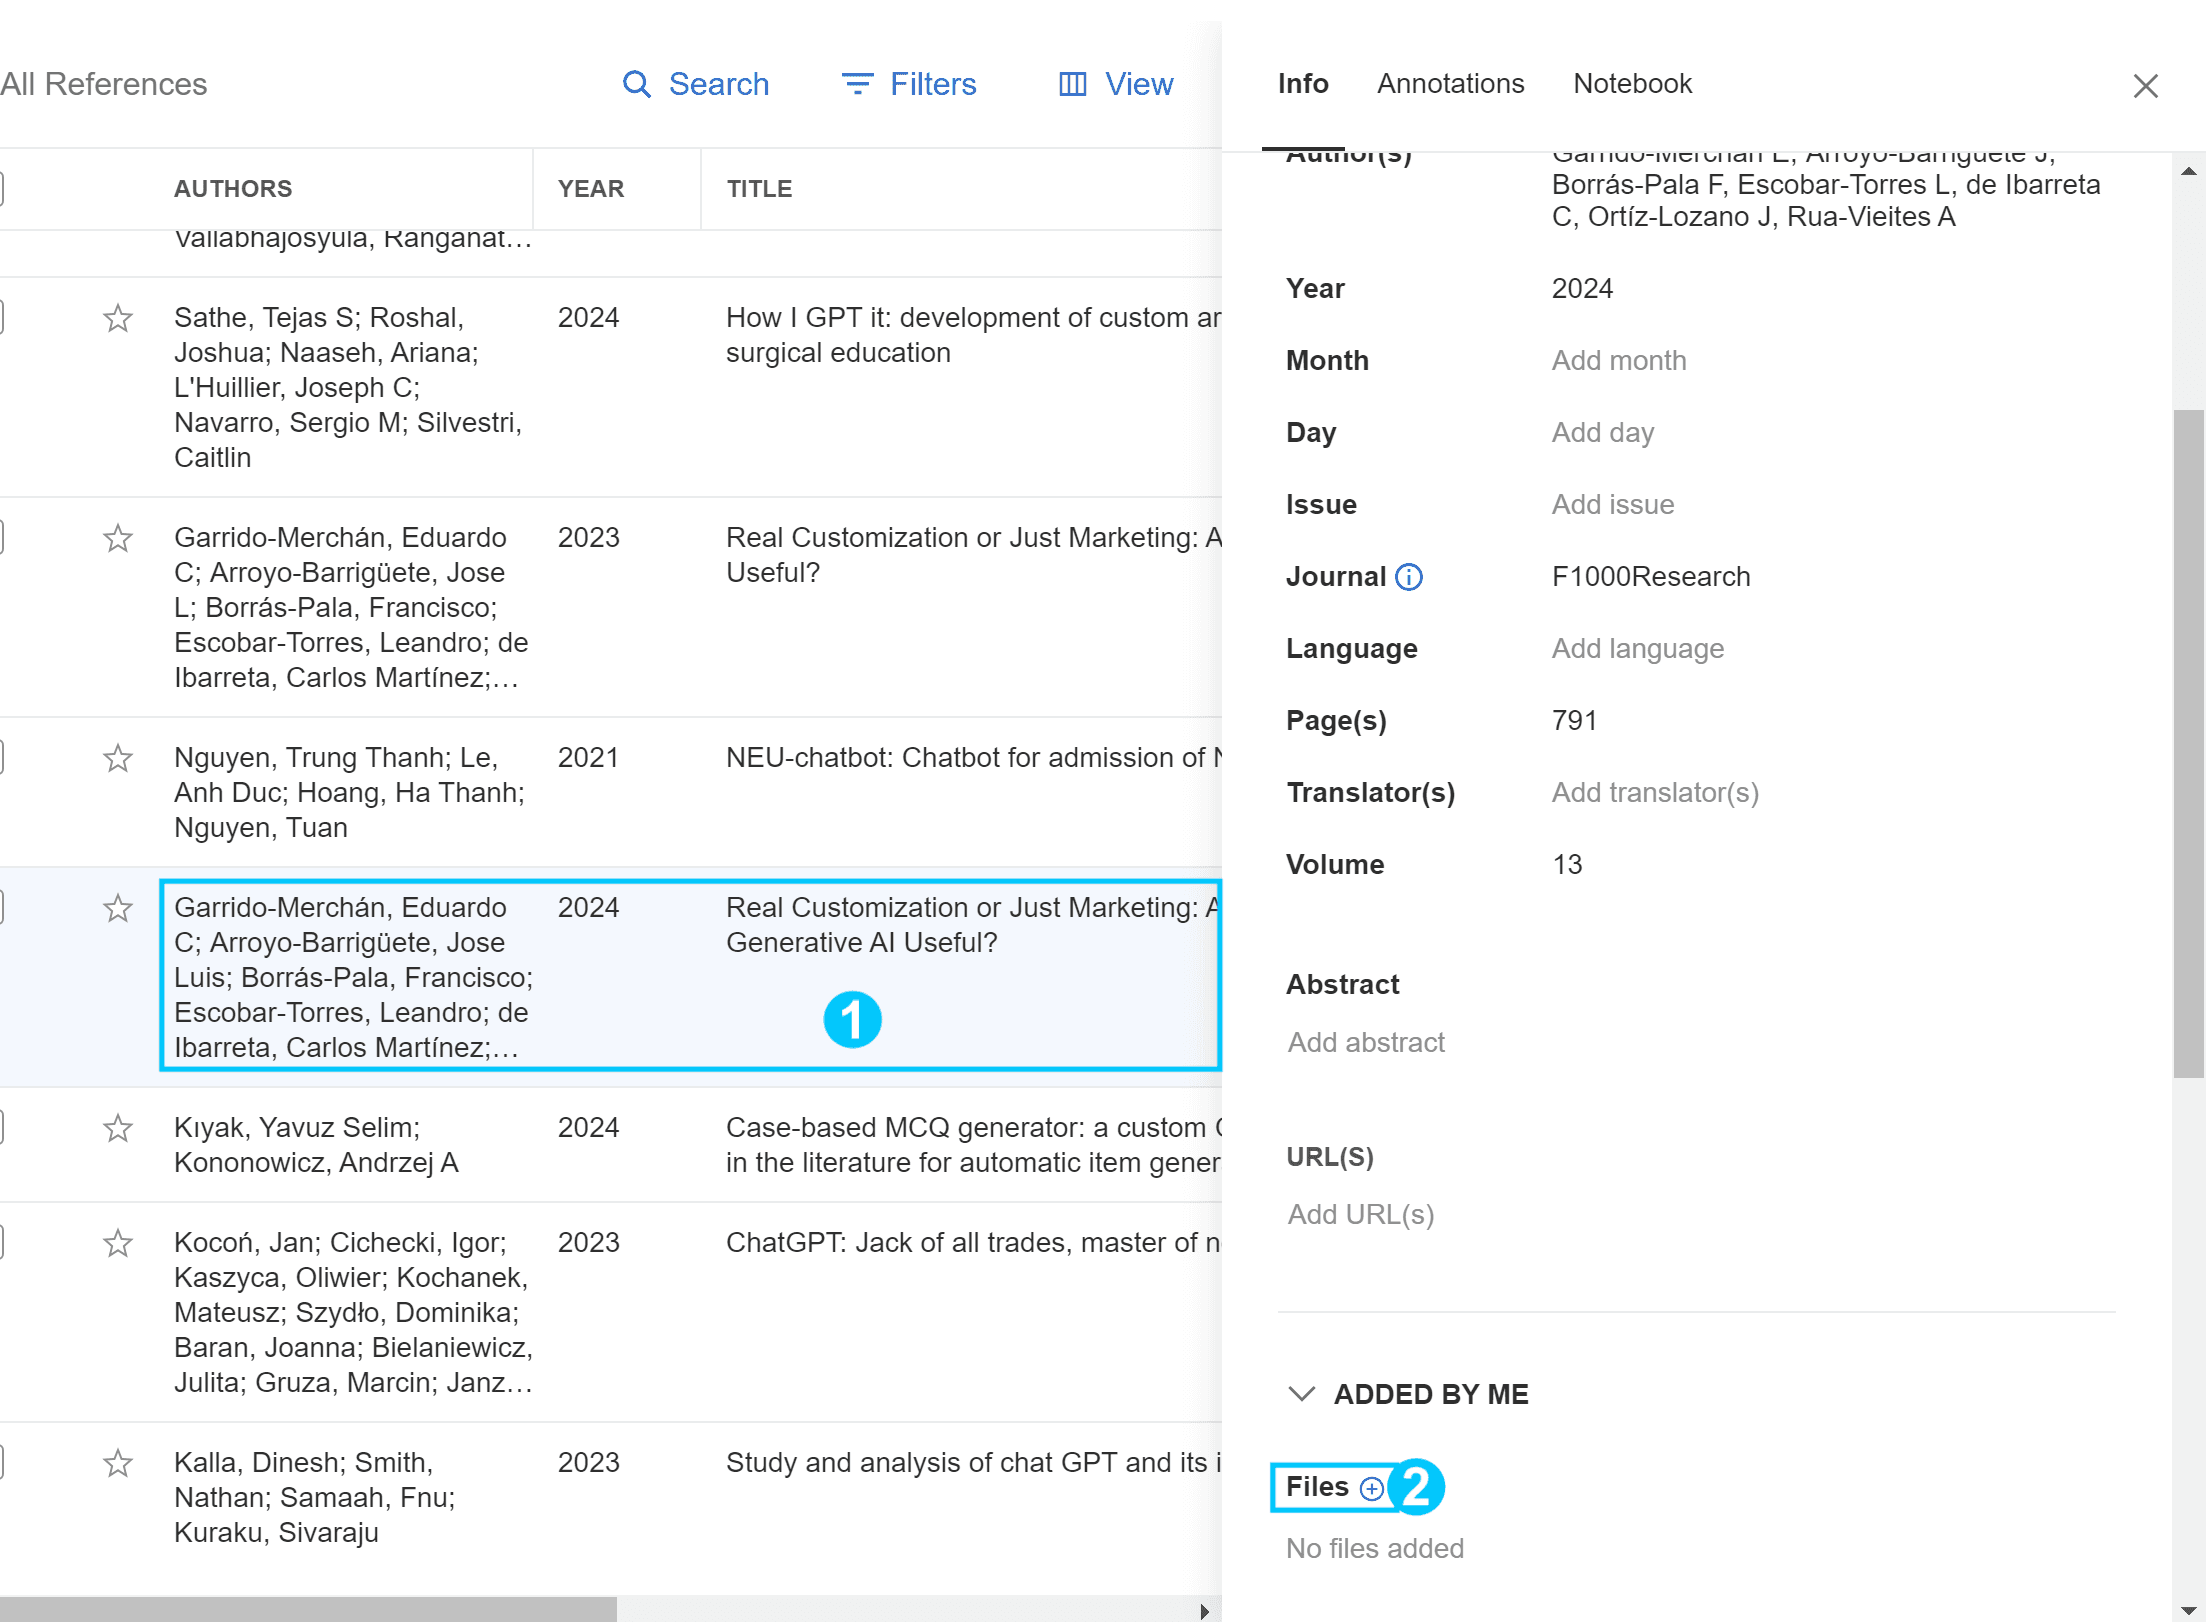Click the panel scrollbar down arrow

pyautogui.click(x=2189, y=1609)
